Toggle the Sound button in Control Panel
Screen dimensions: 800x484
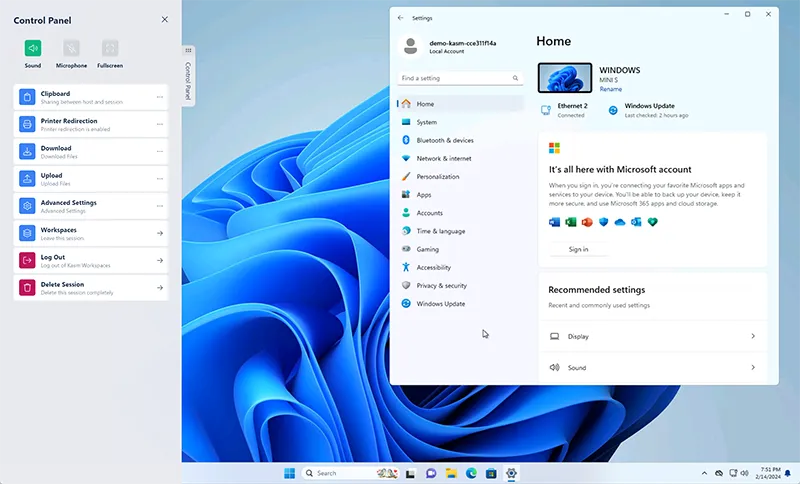(33, 48)
